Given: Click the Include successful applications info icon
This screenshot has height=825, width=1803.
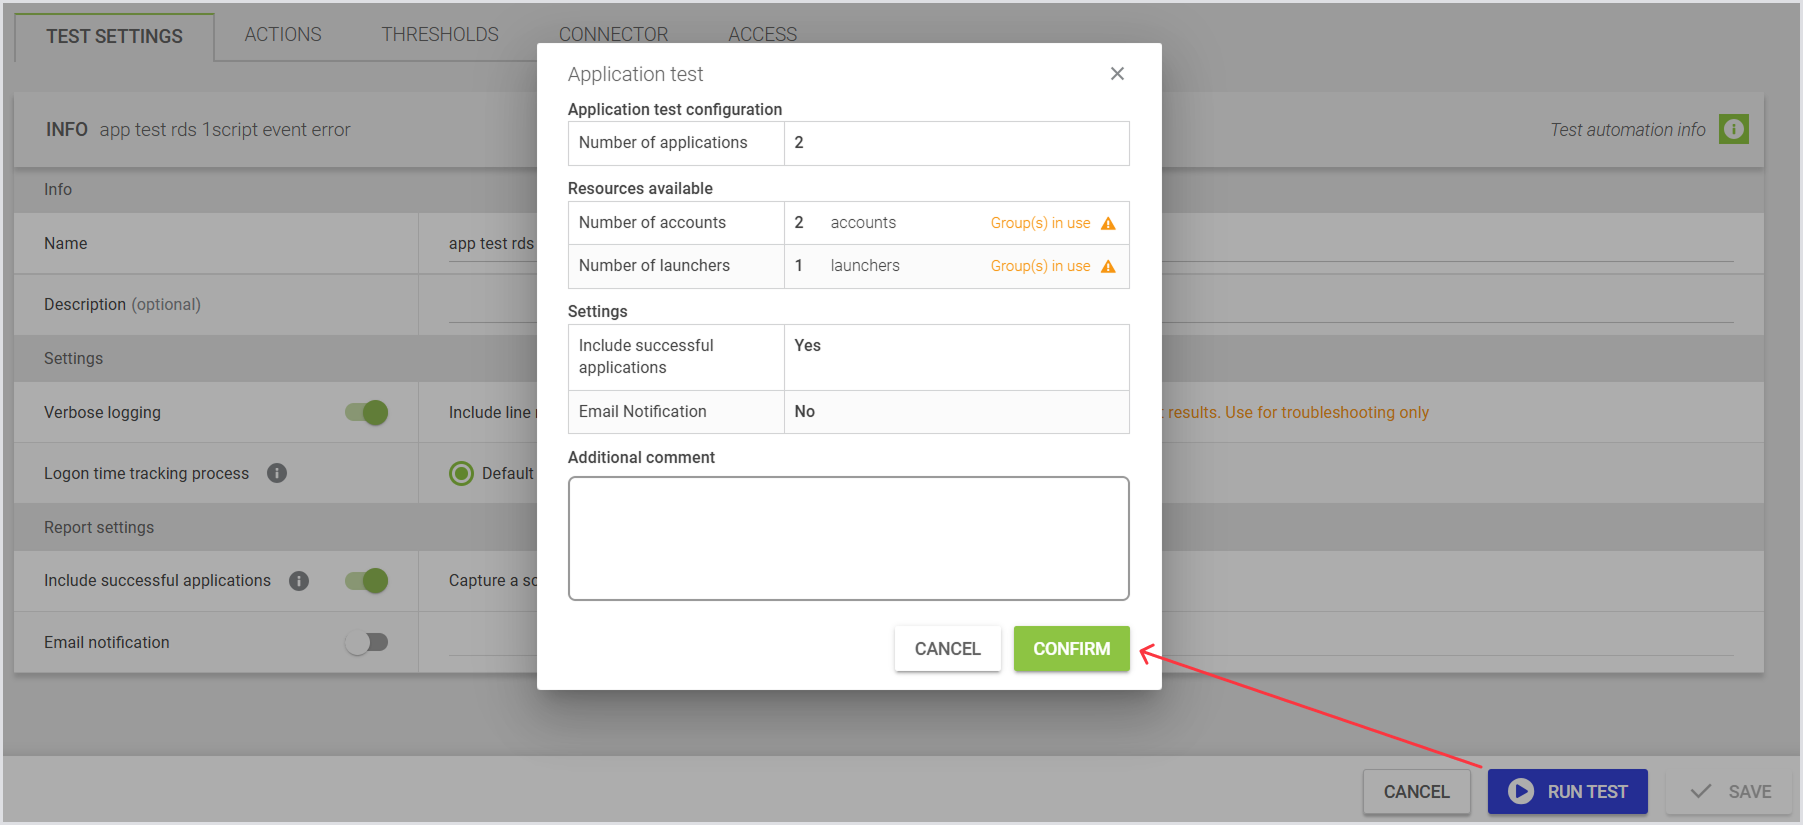Looking at the screenshot, I should pos(299,581).
